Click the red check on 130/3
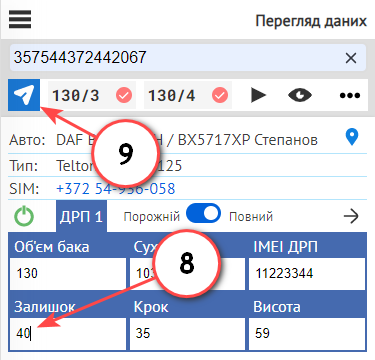Image resolution: width=375 pixels, height=360 pixels. 124,96
